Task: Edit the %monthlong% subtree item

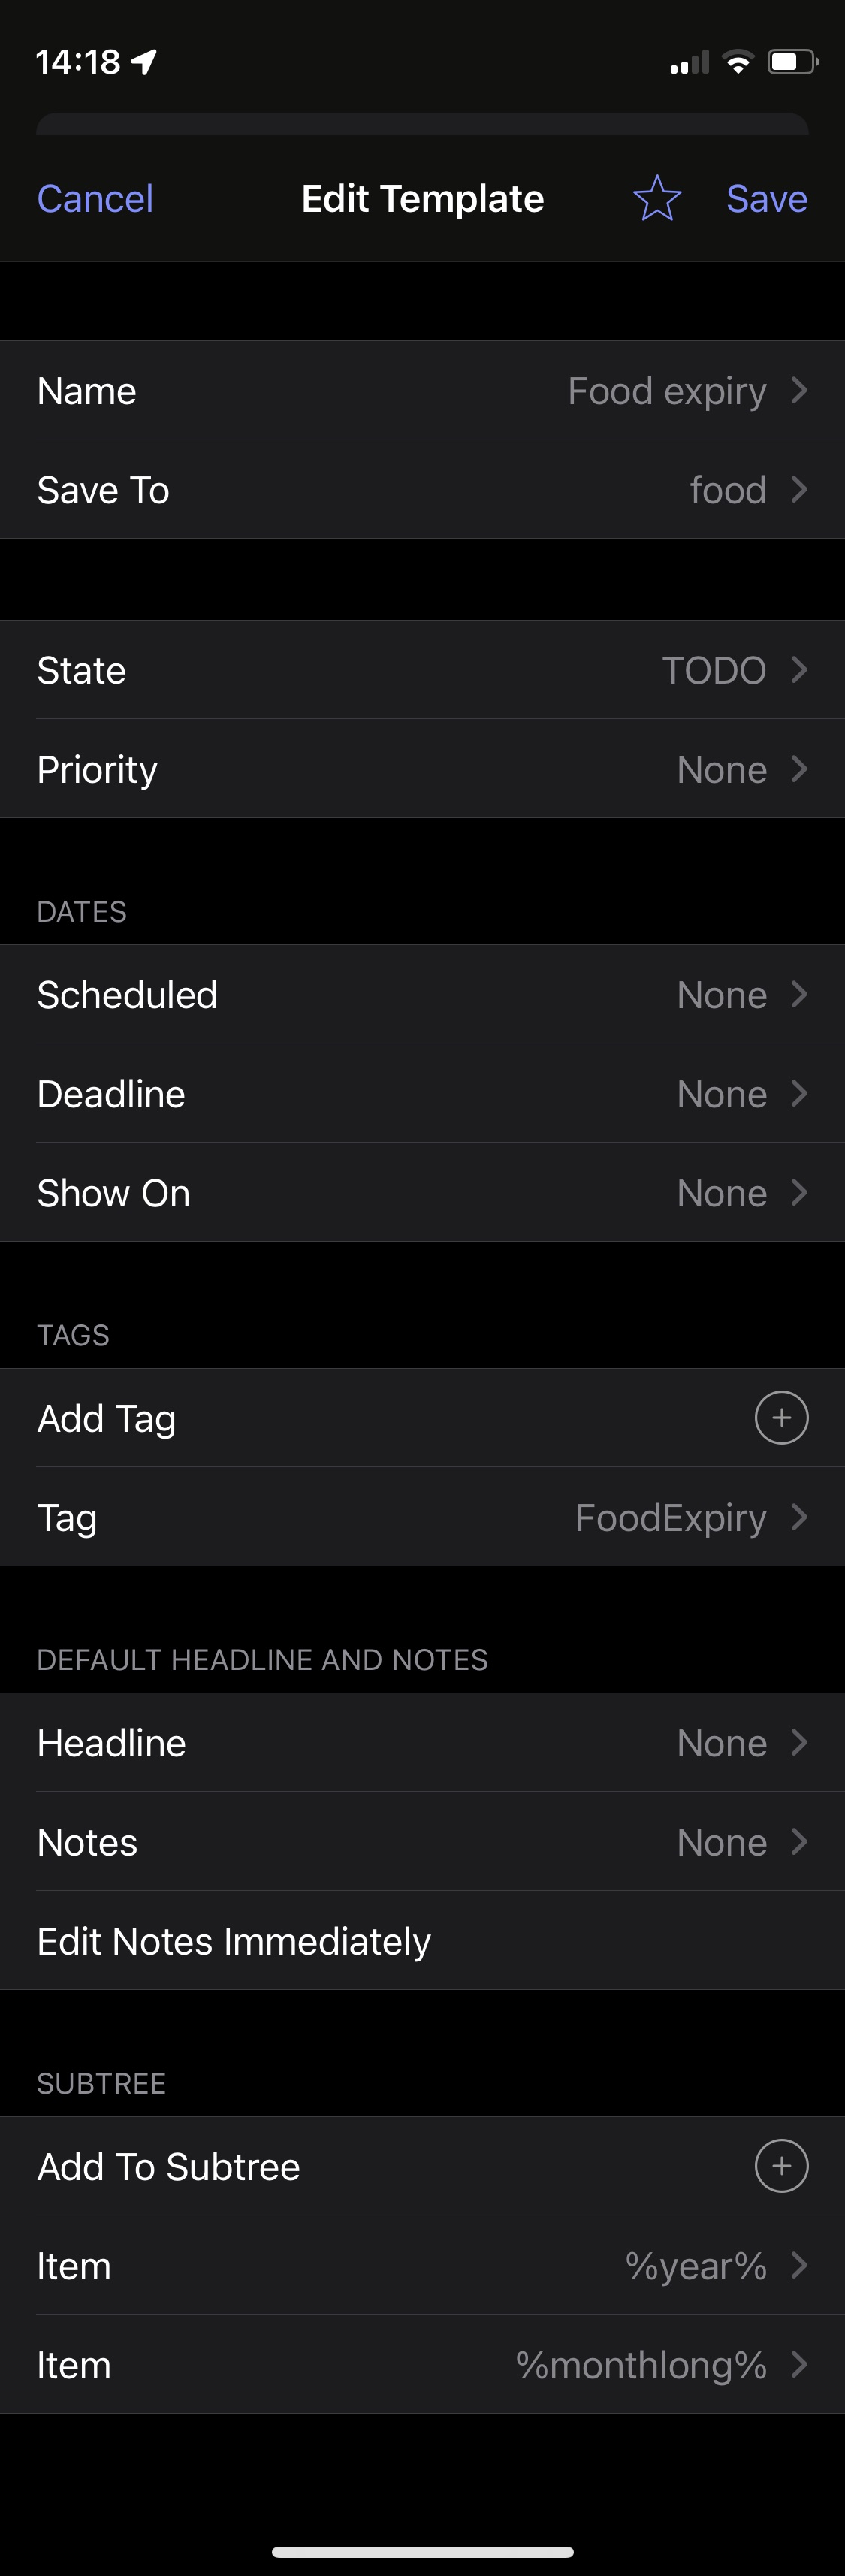Action: (422, 2364)
